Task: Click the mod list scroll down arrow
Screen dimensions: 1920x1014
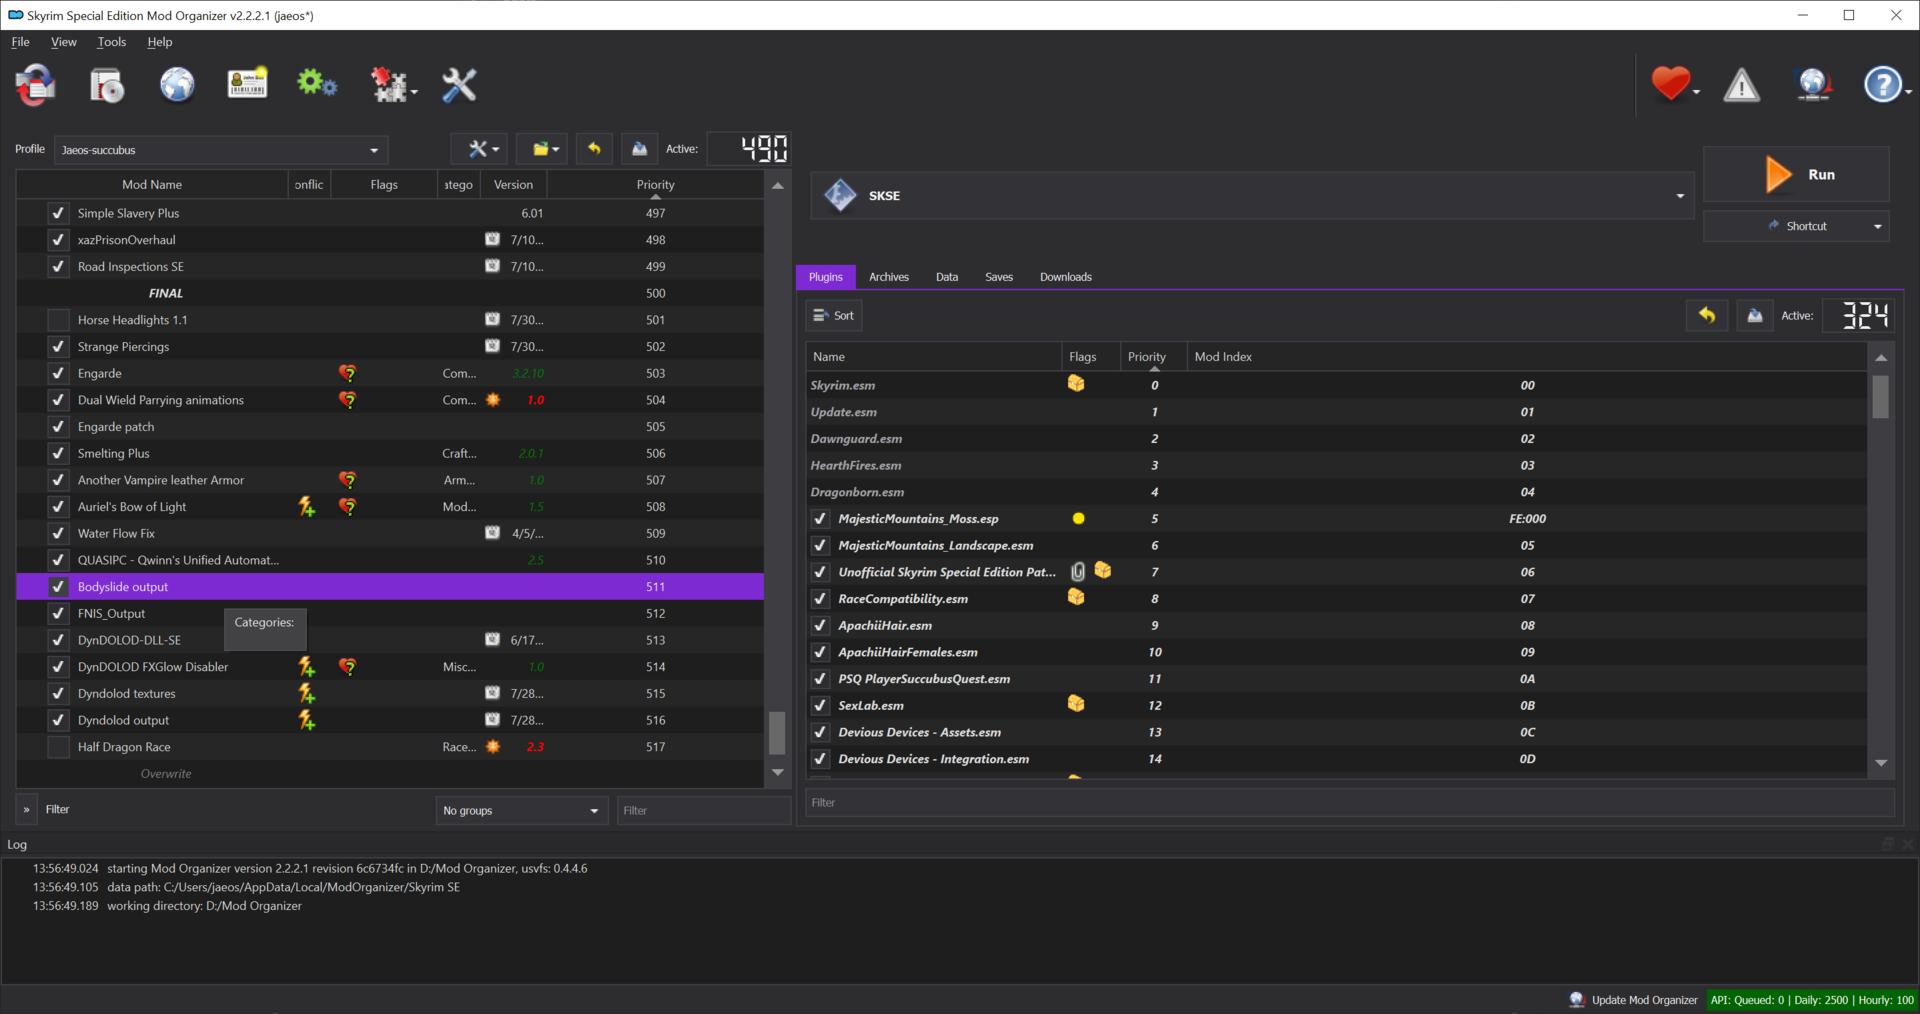Action: tap(777, 773)
